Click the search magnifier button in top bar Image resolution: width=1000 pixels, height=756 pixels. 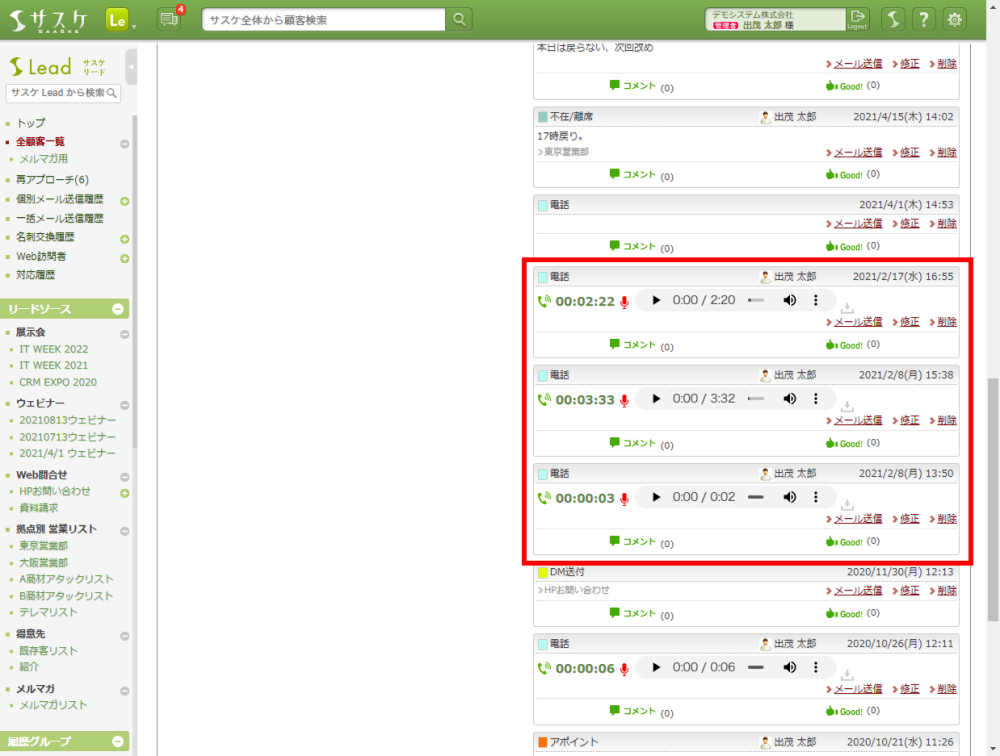click(x=459, y=19)
